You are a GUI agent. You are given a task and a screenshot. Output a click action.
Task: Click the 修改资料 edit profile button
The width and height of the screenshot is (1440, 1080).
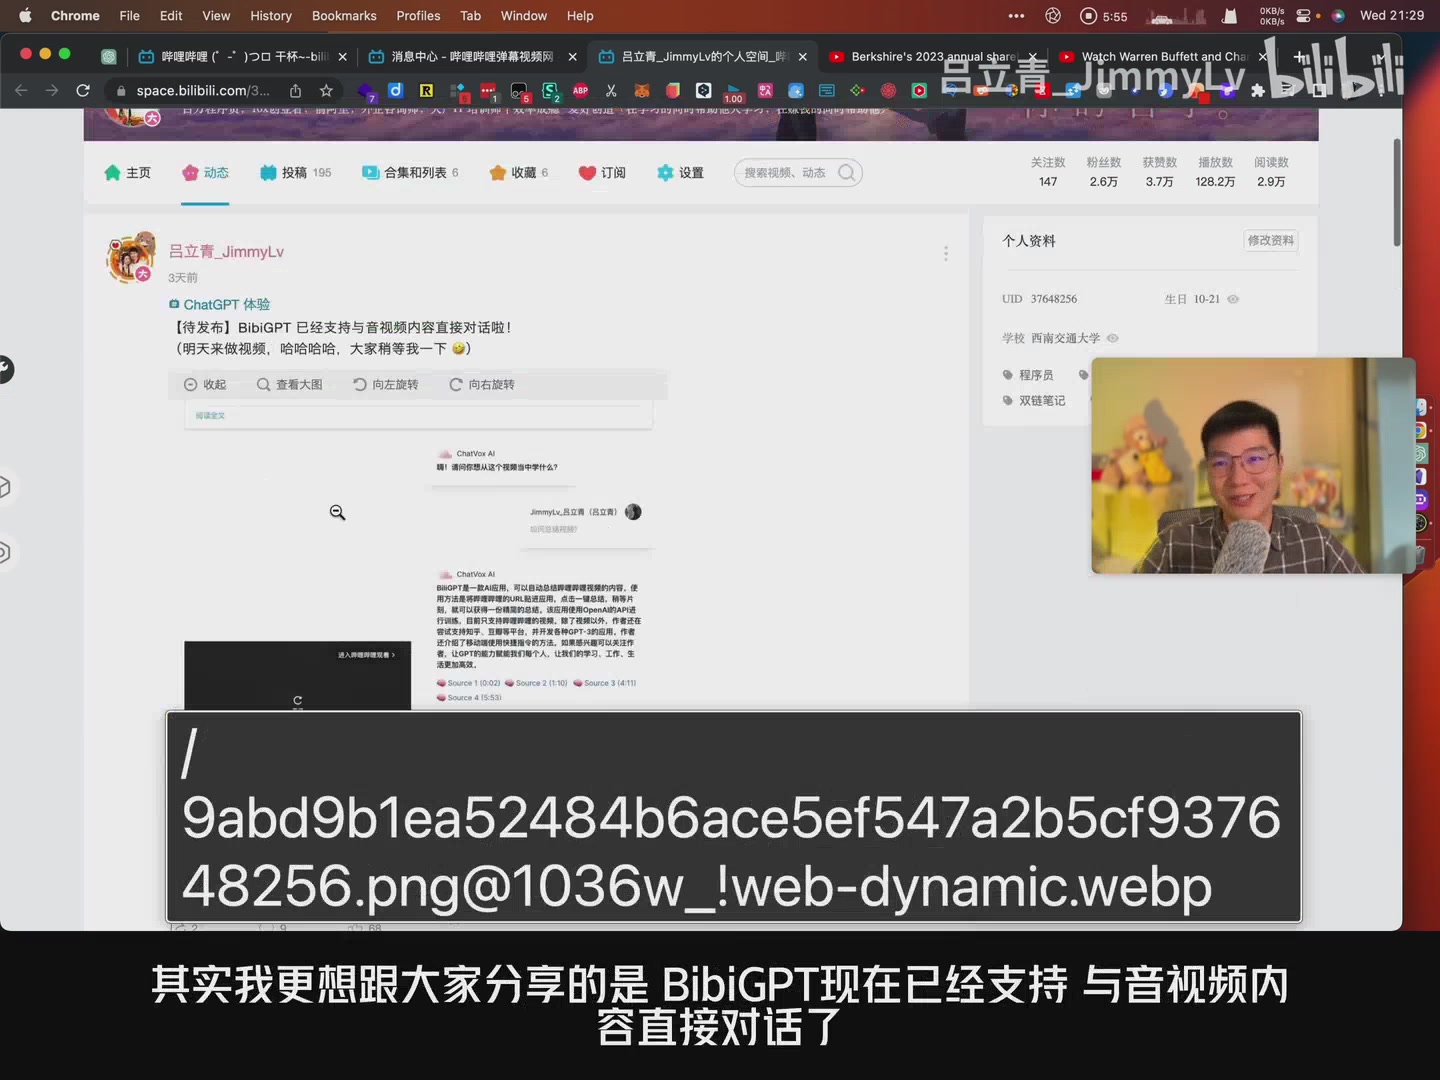(1270, 241)
